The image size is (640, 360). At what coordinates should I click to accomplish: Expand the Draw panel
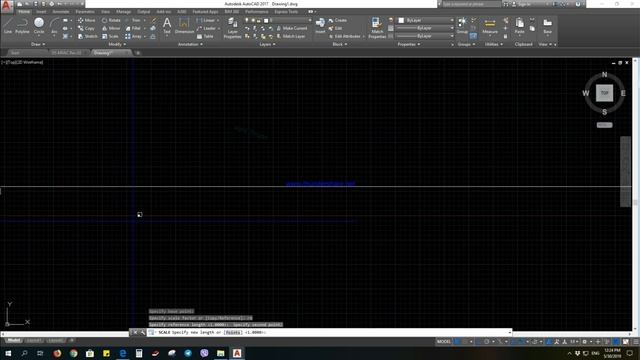pyautogui.click(x=38, y=44)
